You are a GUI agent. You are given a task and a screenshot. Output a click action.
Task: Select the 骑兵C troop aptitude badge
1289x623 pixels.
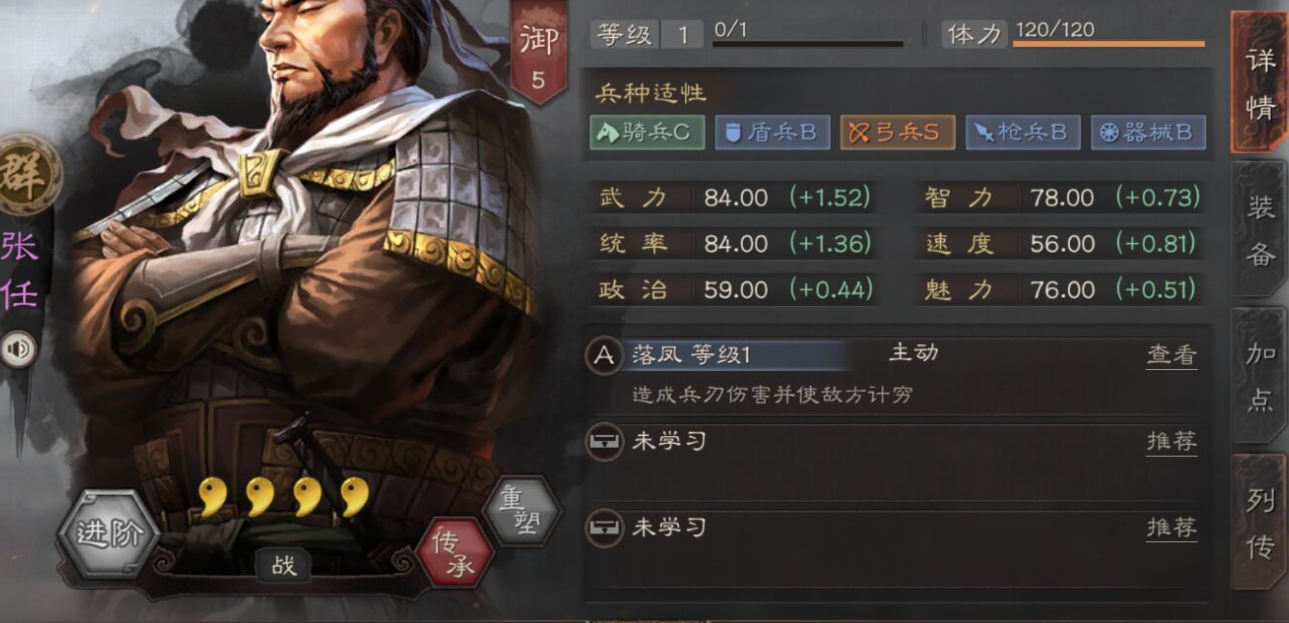[x=647, y=133]
